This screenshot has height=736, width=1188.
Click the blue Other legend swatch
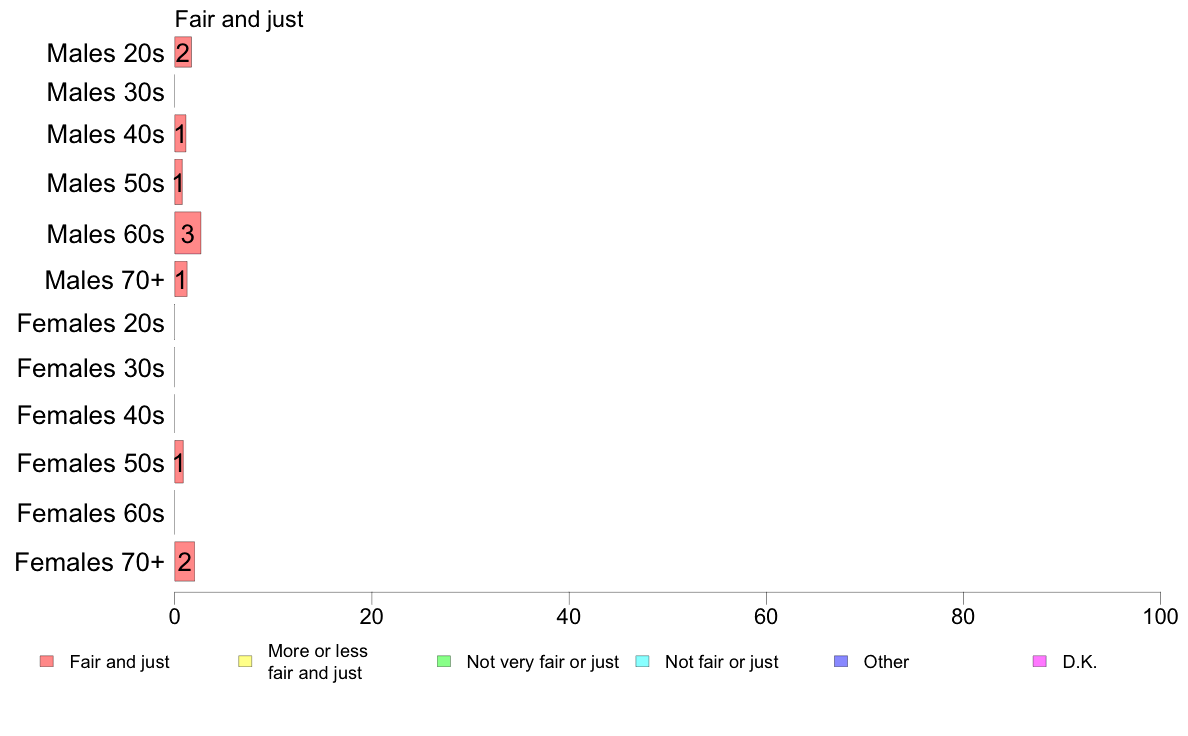[841, 661]
